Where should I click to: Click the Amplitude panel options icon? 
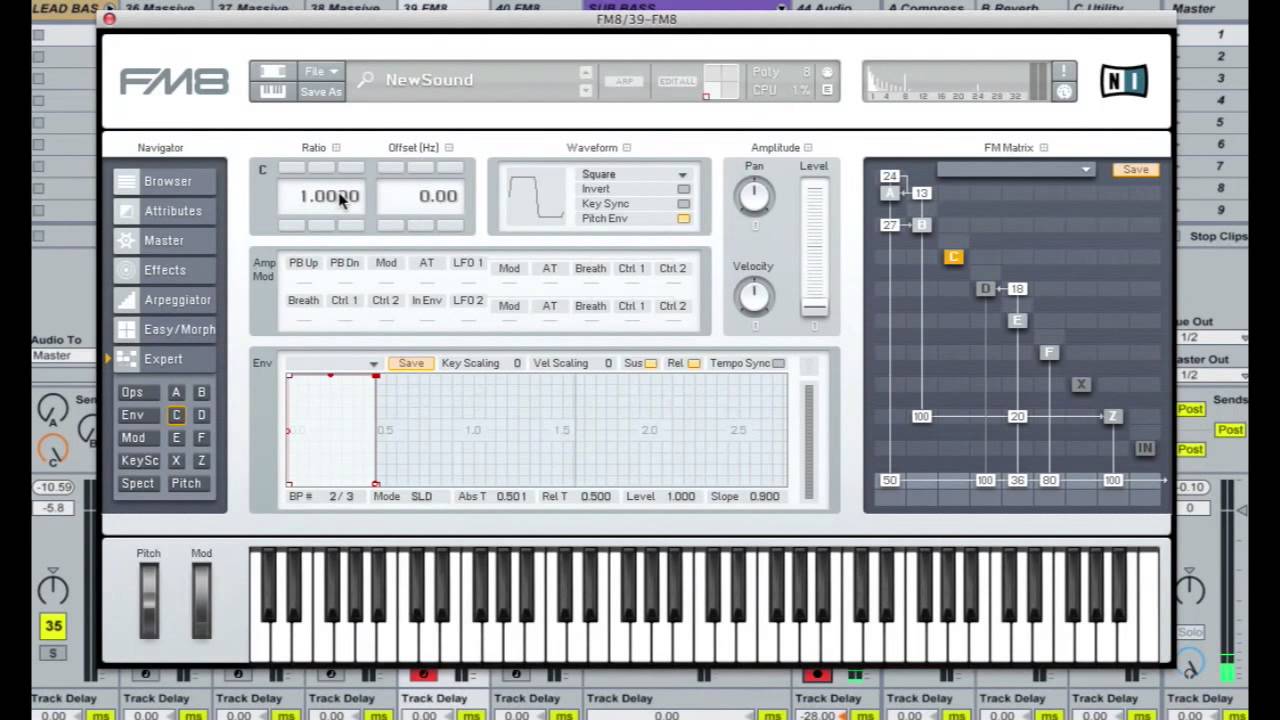click(x=808, y=148)
